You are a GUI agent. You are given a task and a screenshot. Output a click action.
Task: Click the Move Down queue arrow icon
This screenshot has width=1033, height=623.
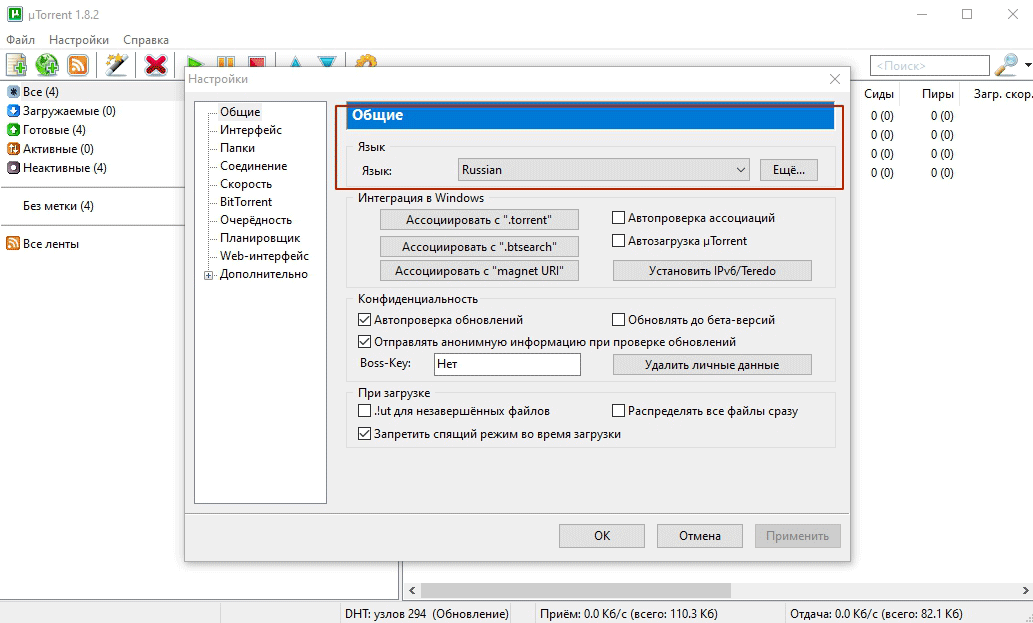pos(327,63)
